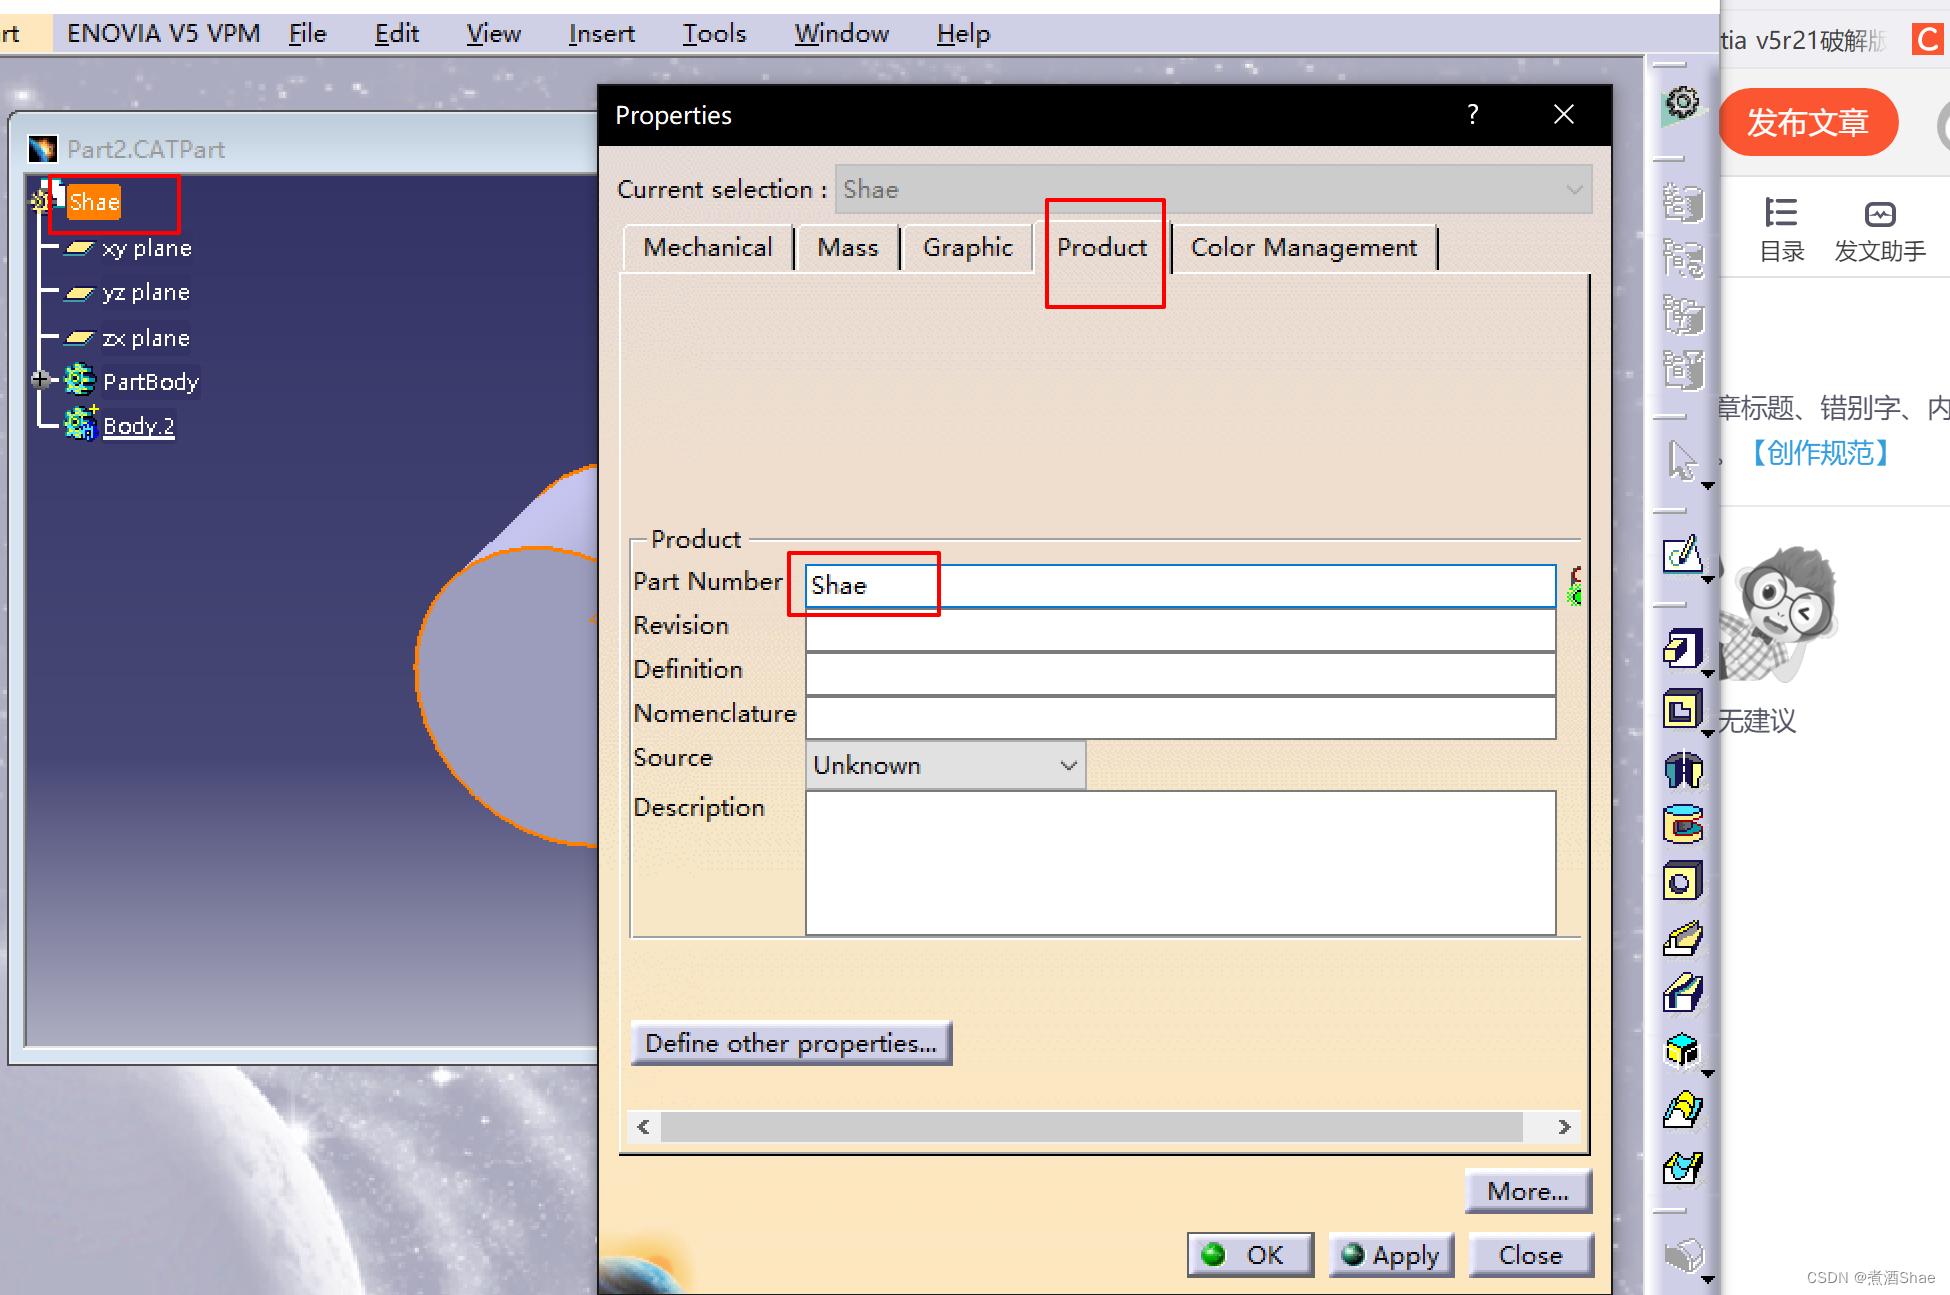Expand the Solid Combine flyout arrow
The height and width of the screenshot is (1295, 1950).
[x=1708, y=1074]
